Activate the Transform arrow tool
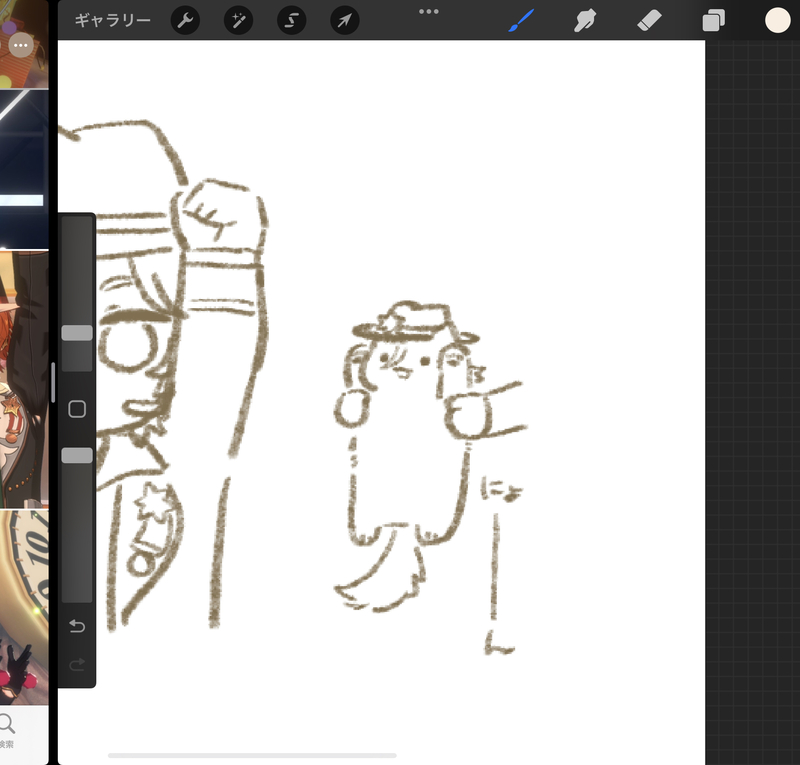Screen dimensions: 800x765 tap(344, 20)
